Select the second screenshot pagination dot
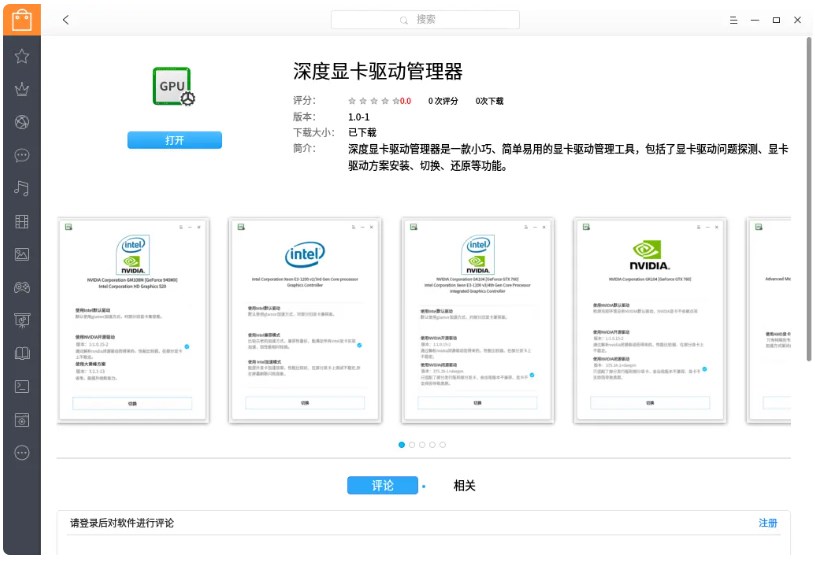Viewport: 815px width, 561px height. click(412, 445)
